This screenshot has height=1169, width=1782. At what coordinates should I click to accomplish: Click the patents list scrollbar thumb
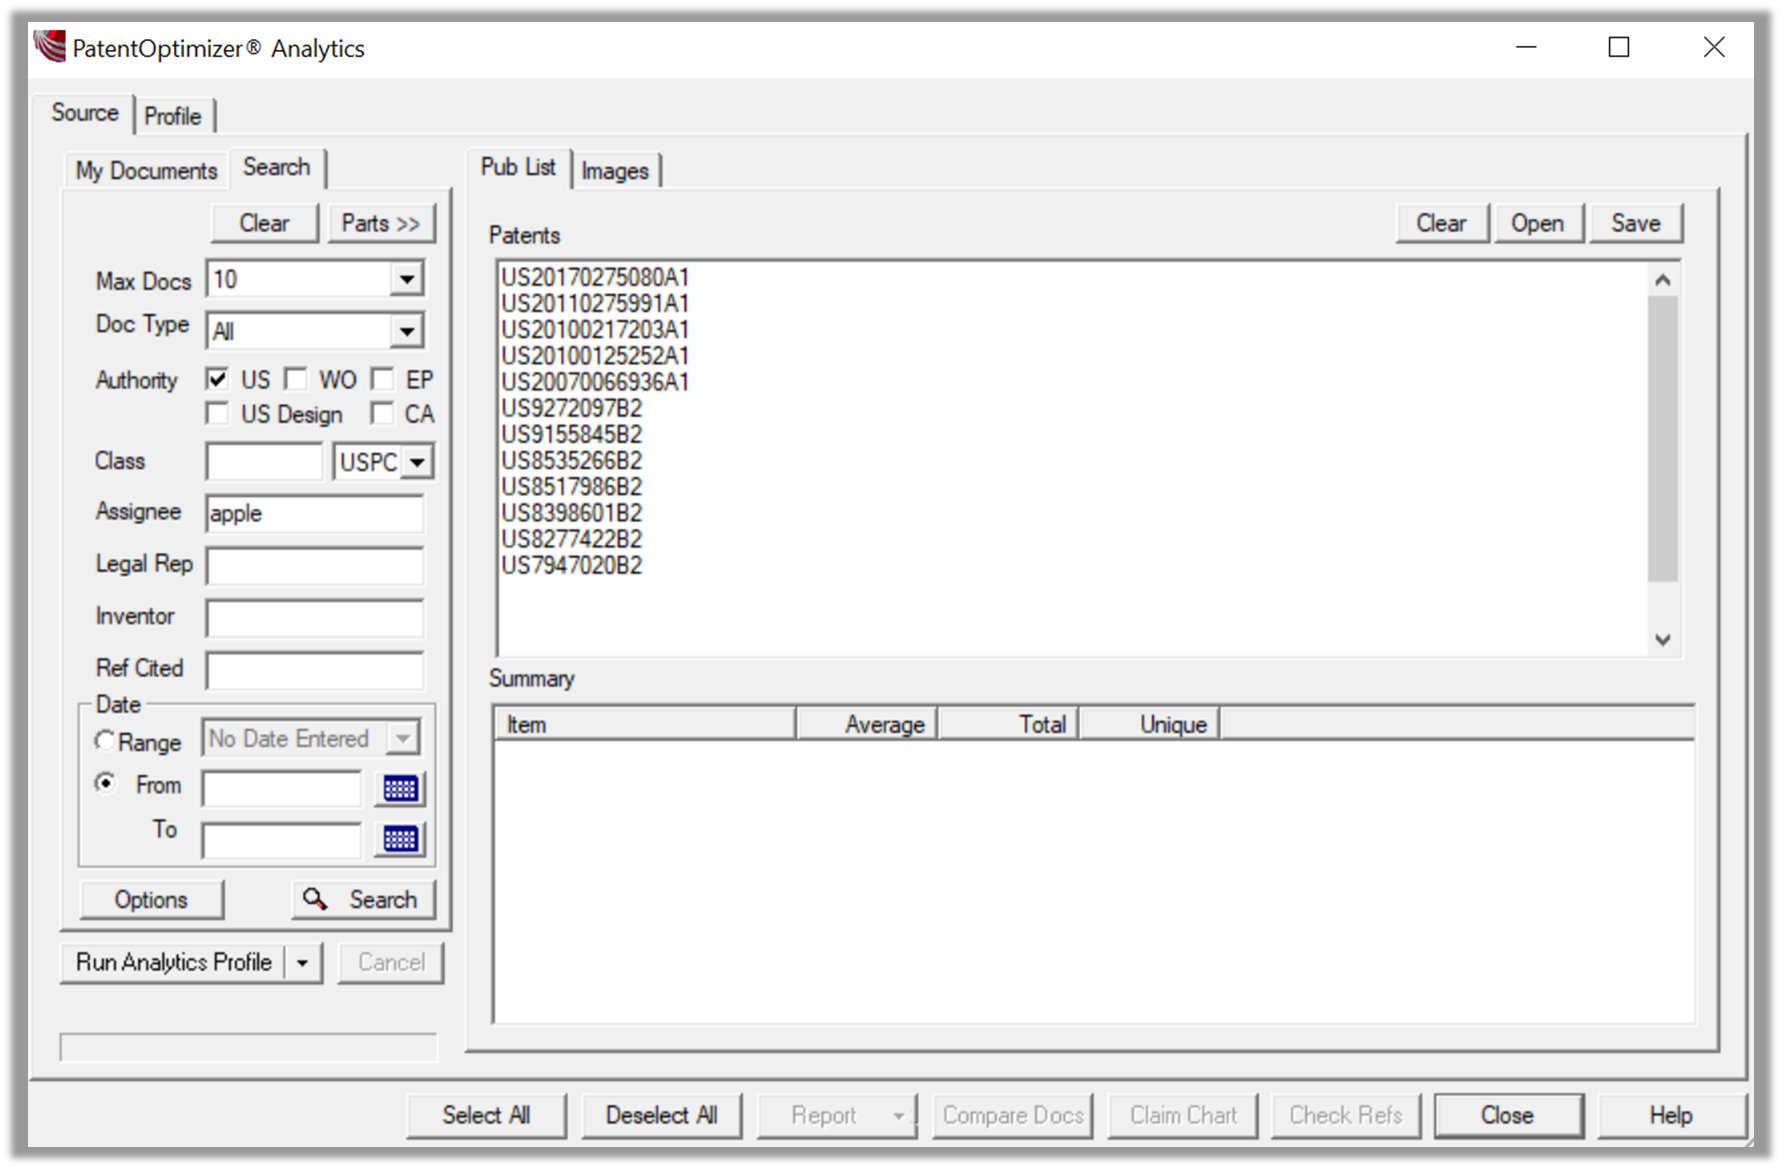(x=1663, y=438)
